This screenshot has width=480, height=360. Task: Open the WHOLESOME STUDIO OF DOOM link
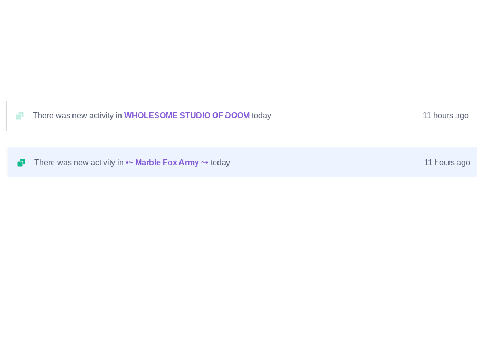[187, 115]
